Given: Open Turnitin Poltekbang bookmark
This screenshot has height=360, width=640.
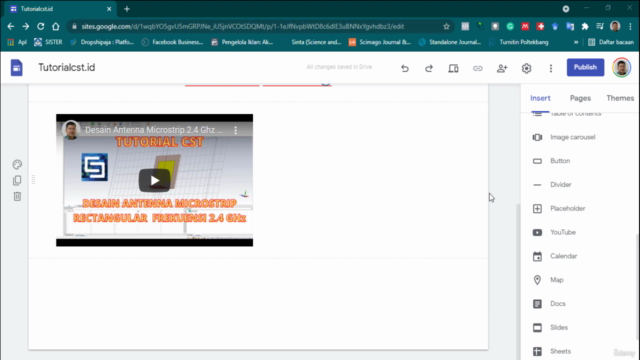Looking at the screenshot, I should click(519, 42).
